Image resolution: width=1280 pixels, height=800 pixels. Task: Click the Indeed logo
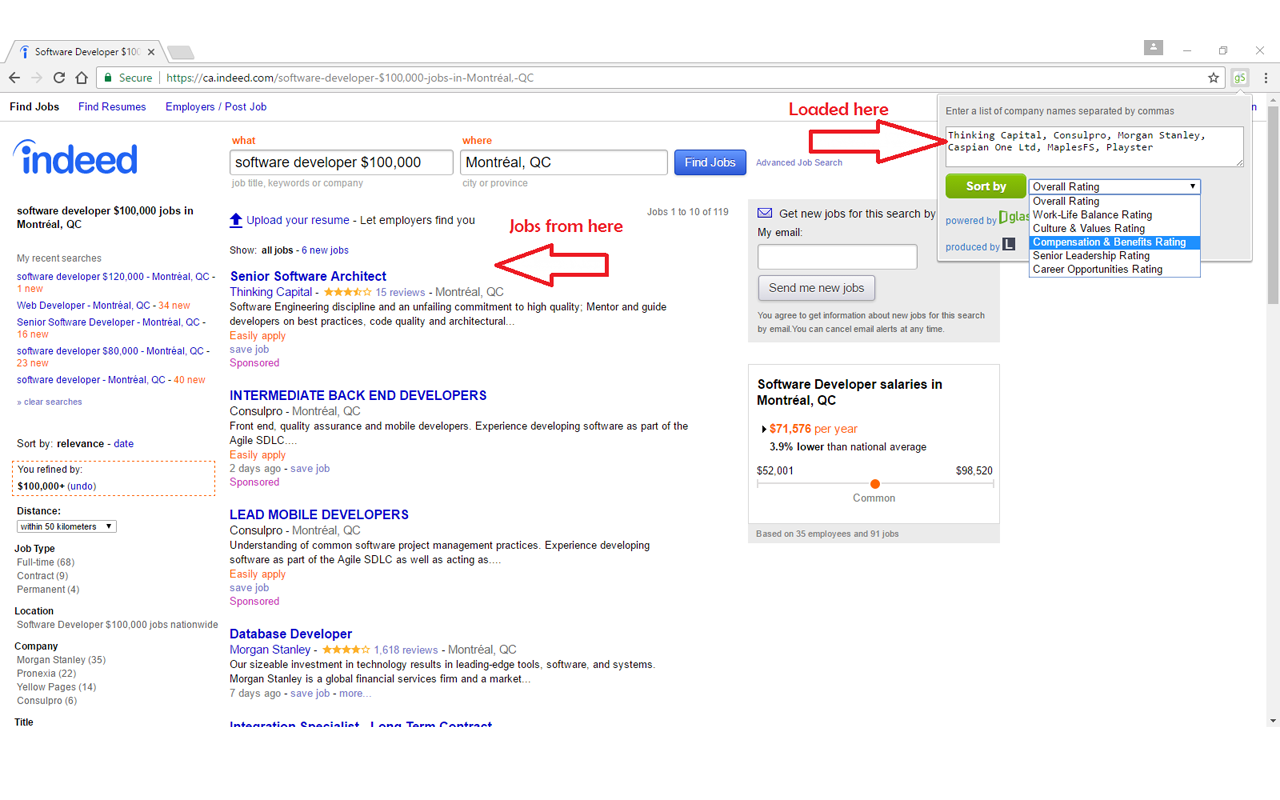[x=75, y=158]
